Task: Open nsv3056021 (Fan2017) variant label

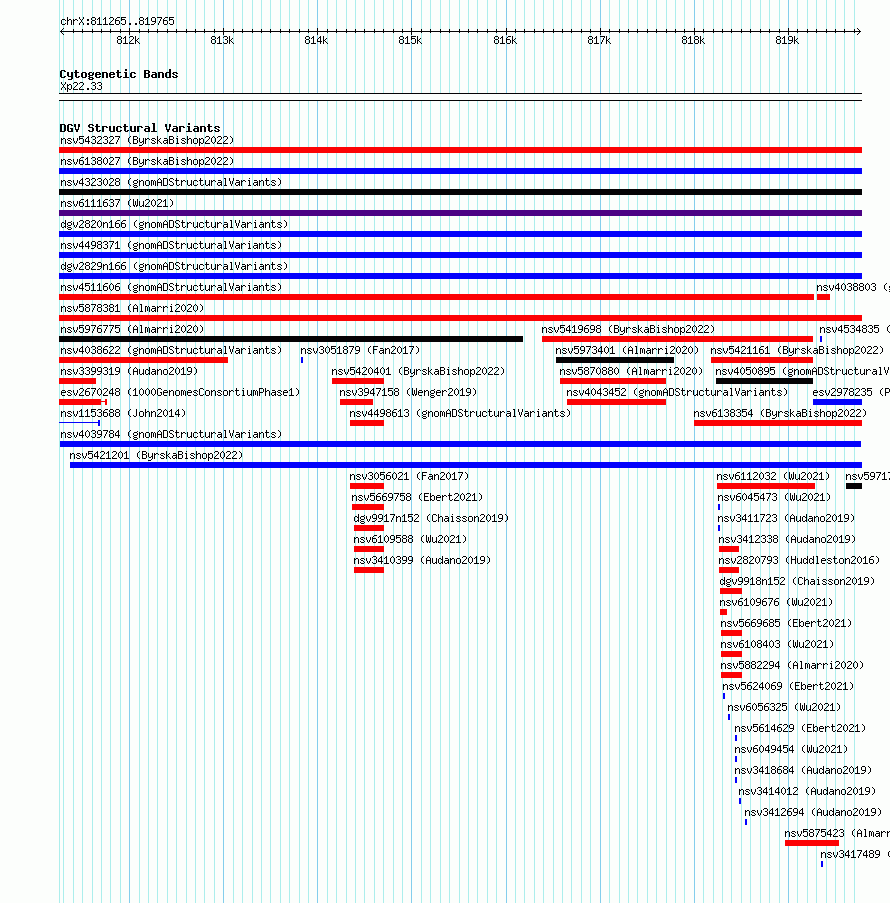Action: click(x=409, y=477)
